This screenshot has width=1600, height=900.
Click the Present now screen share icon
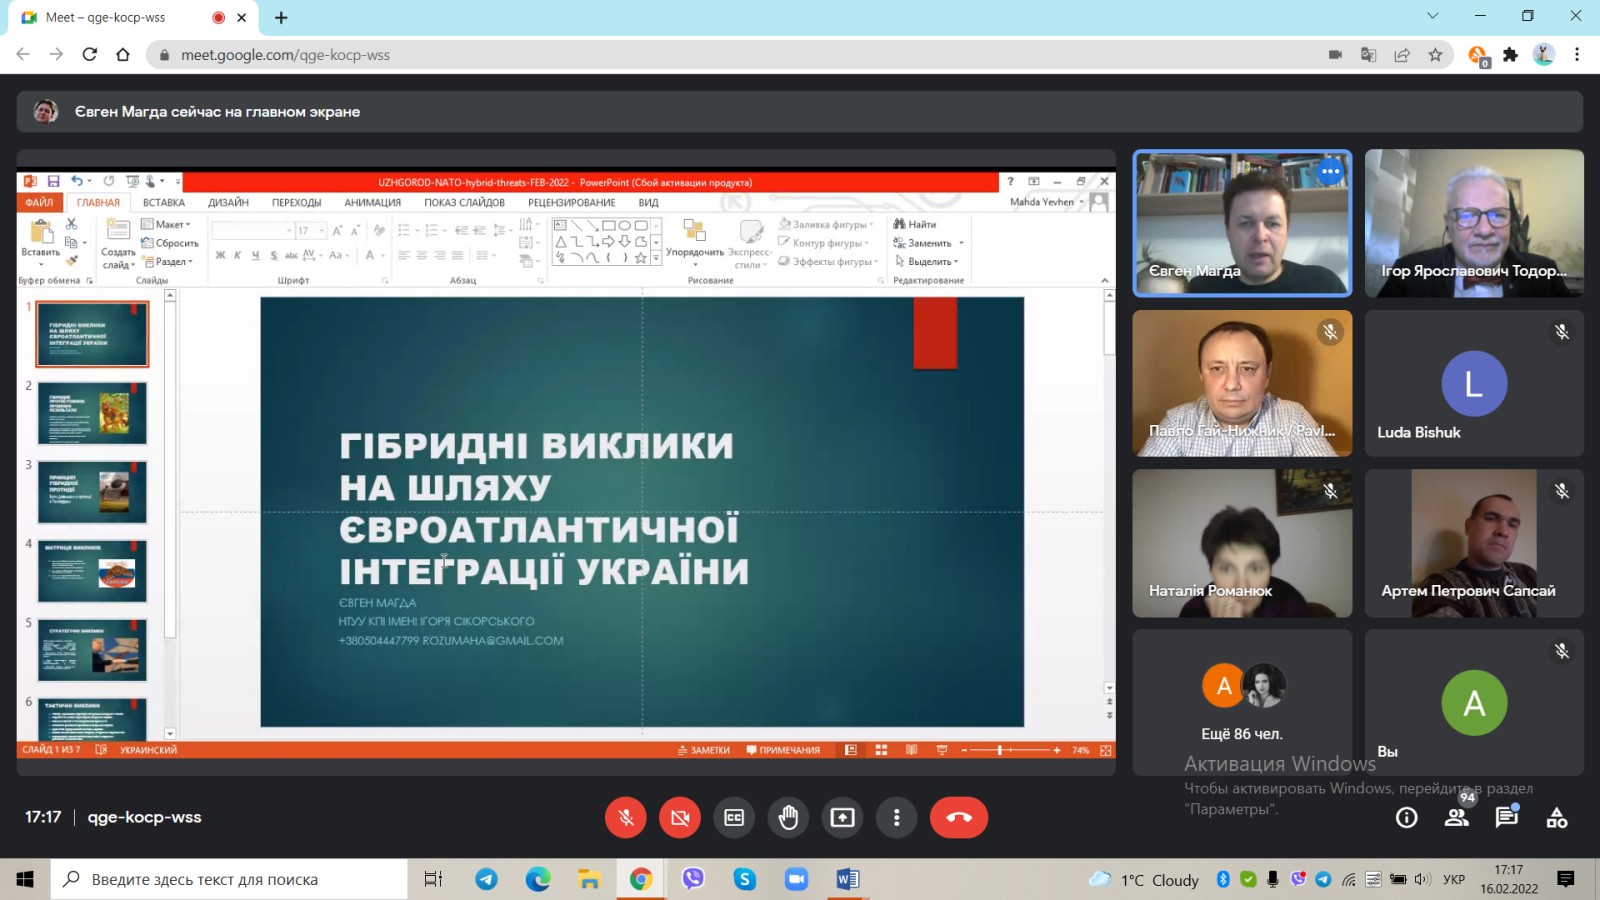click(842, 818)
